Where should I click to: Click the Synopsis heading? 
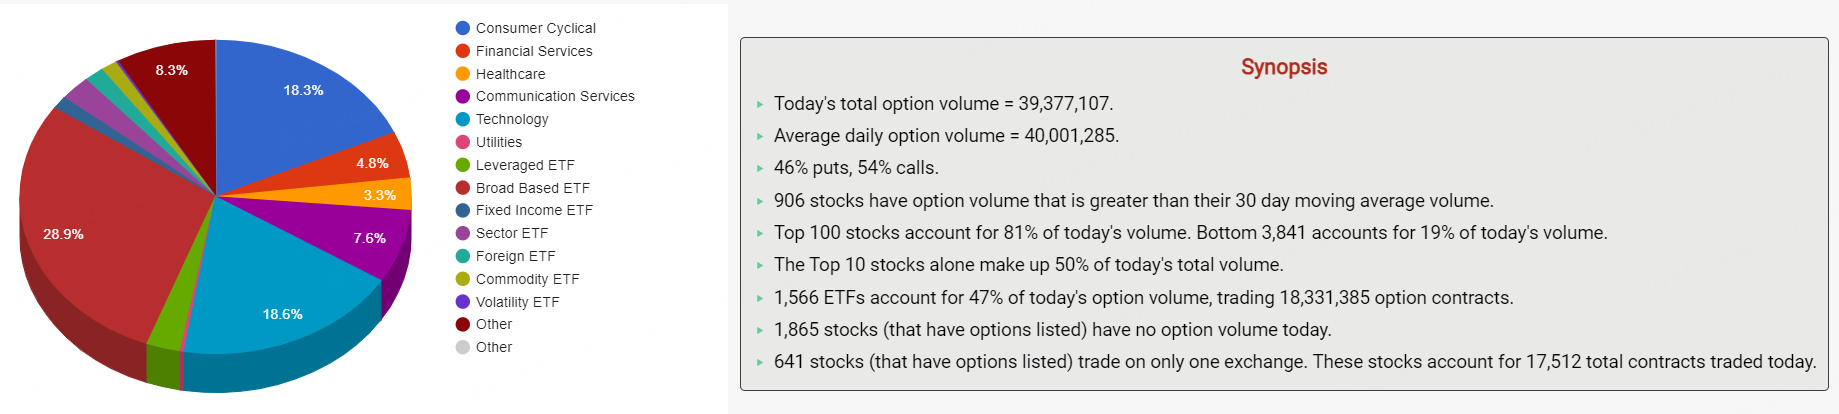point(1284,67)
